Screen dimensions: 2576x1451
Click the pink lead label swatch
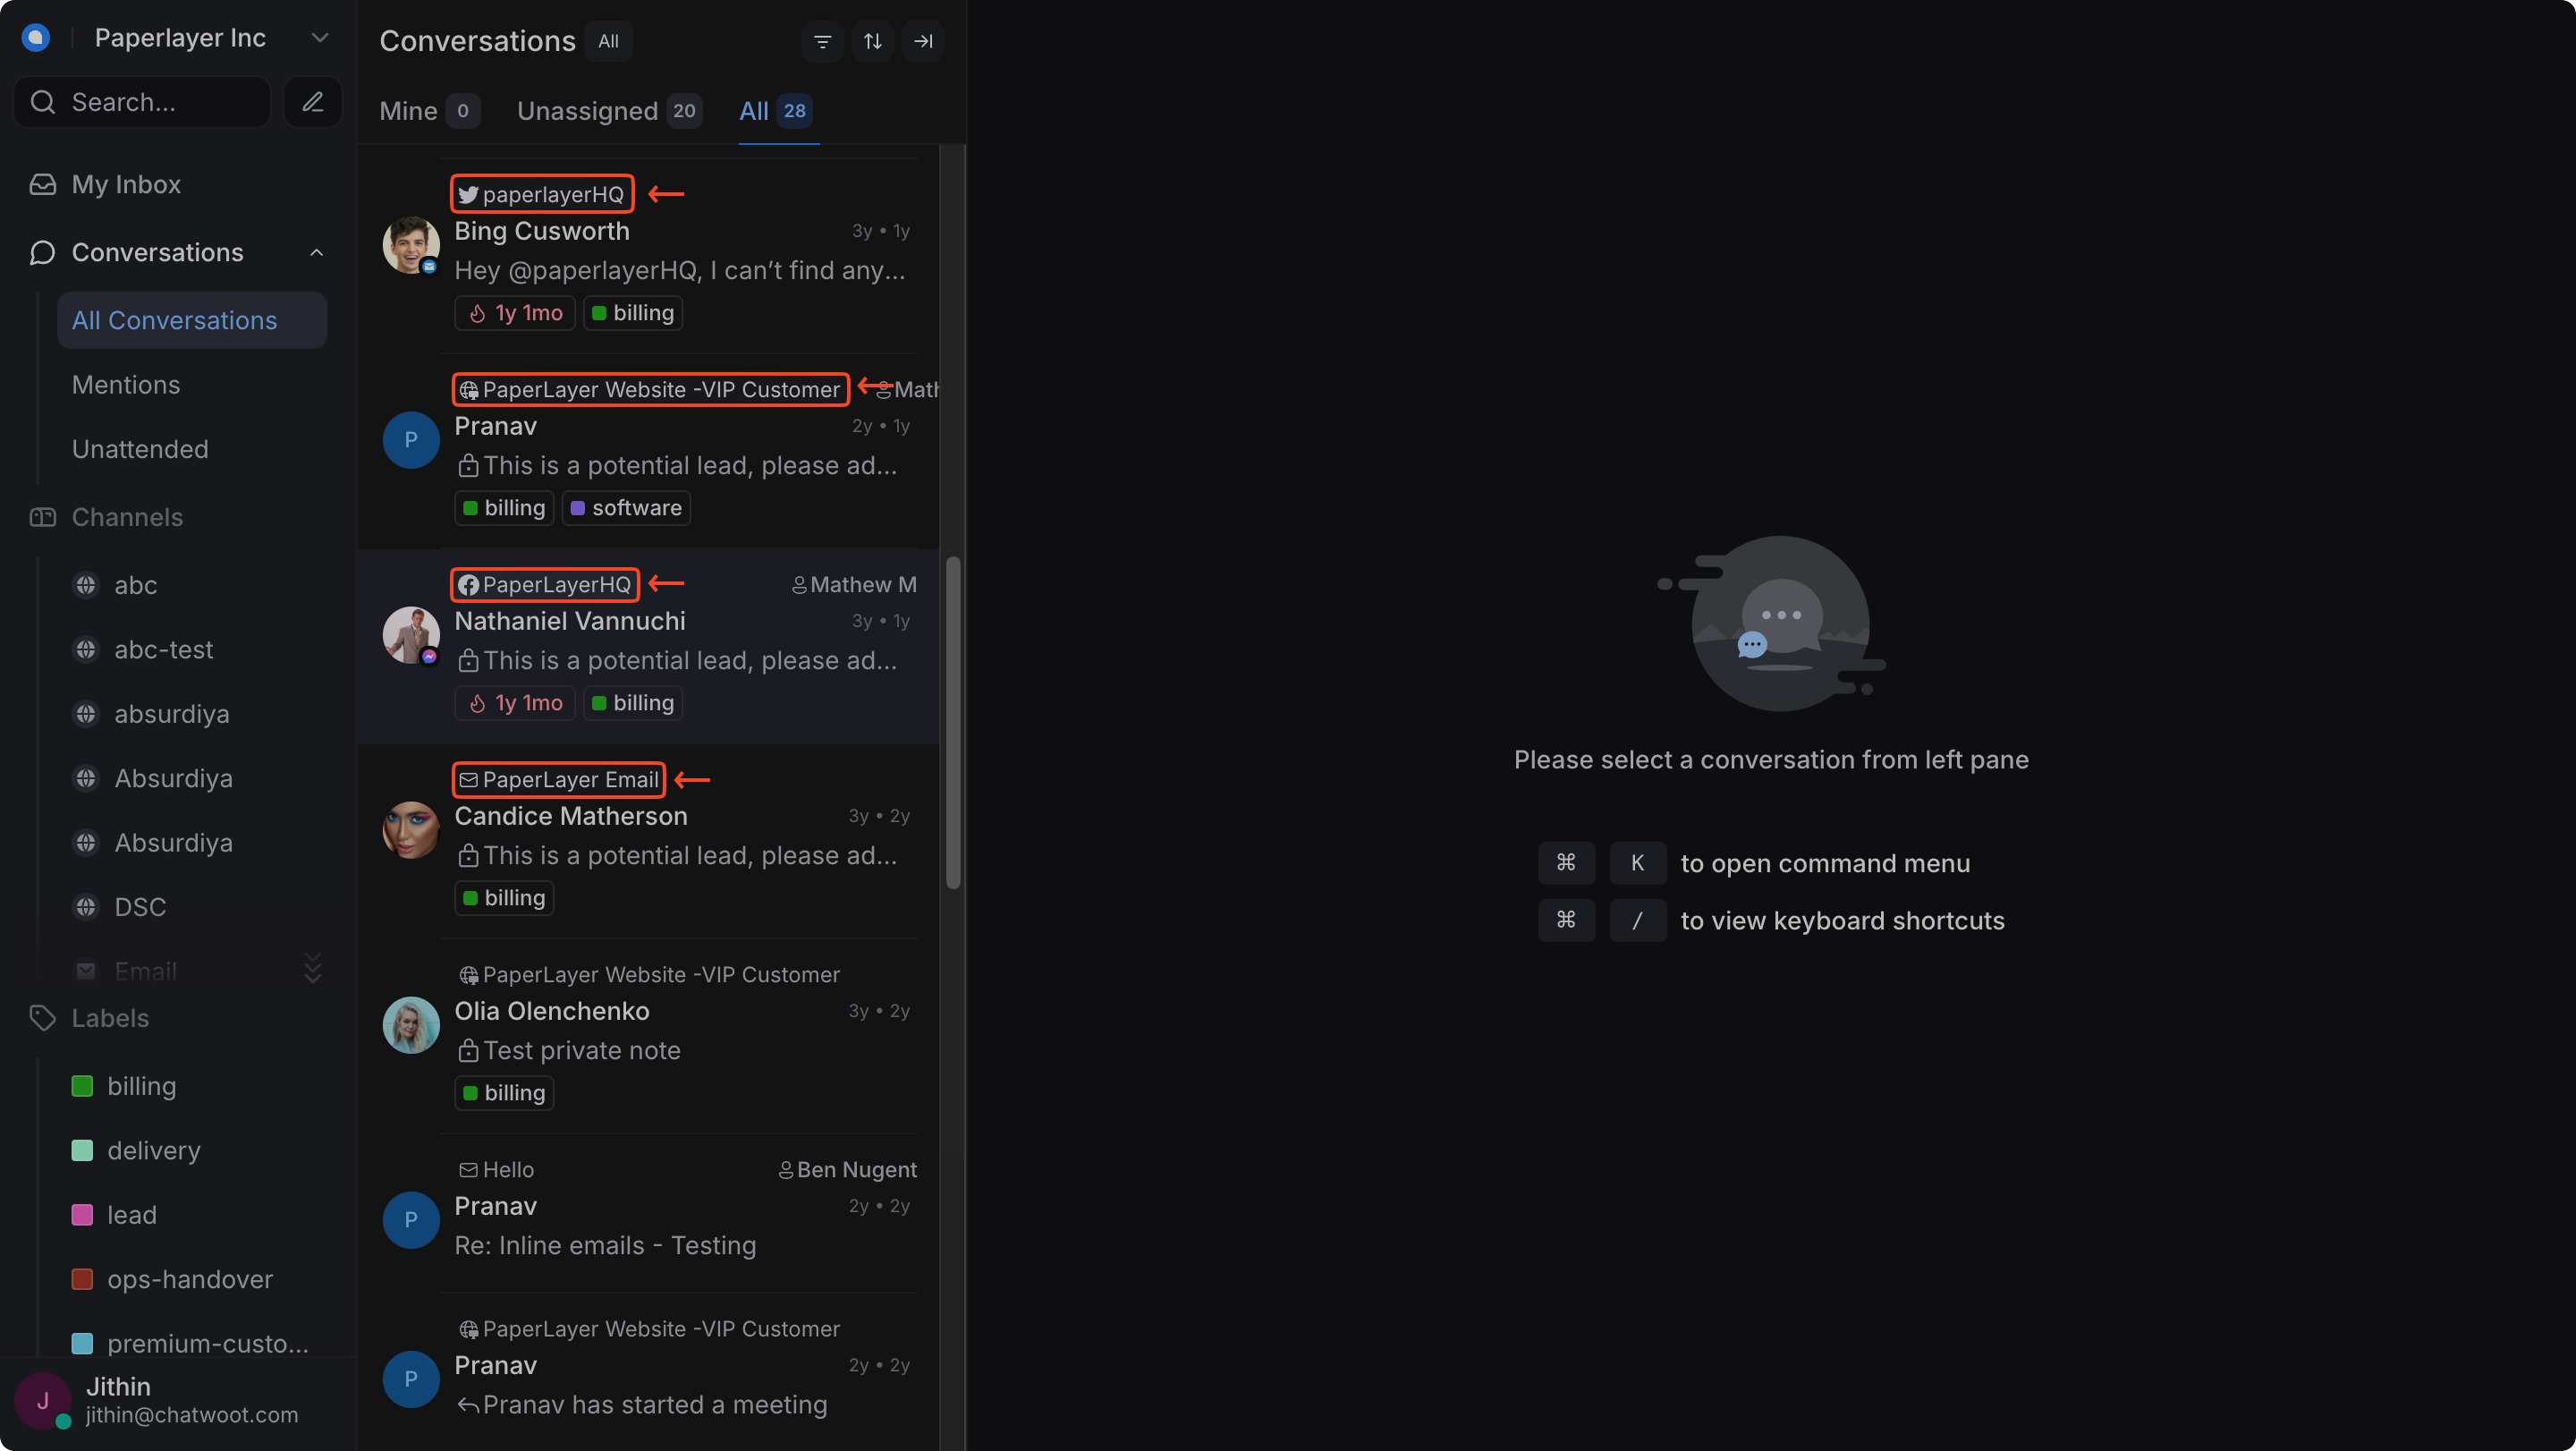click(x=82, y=1215)
